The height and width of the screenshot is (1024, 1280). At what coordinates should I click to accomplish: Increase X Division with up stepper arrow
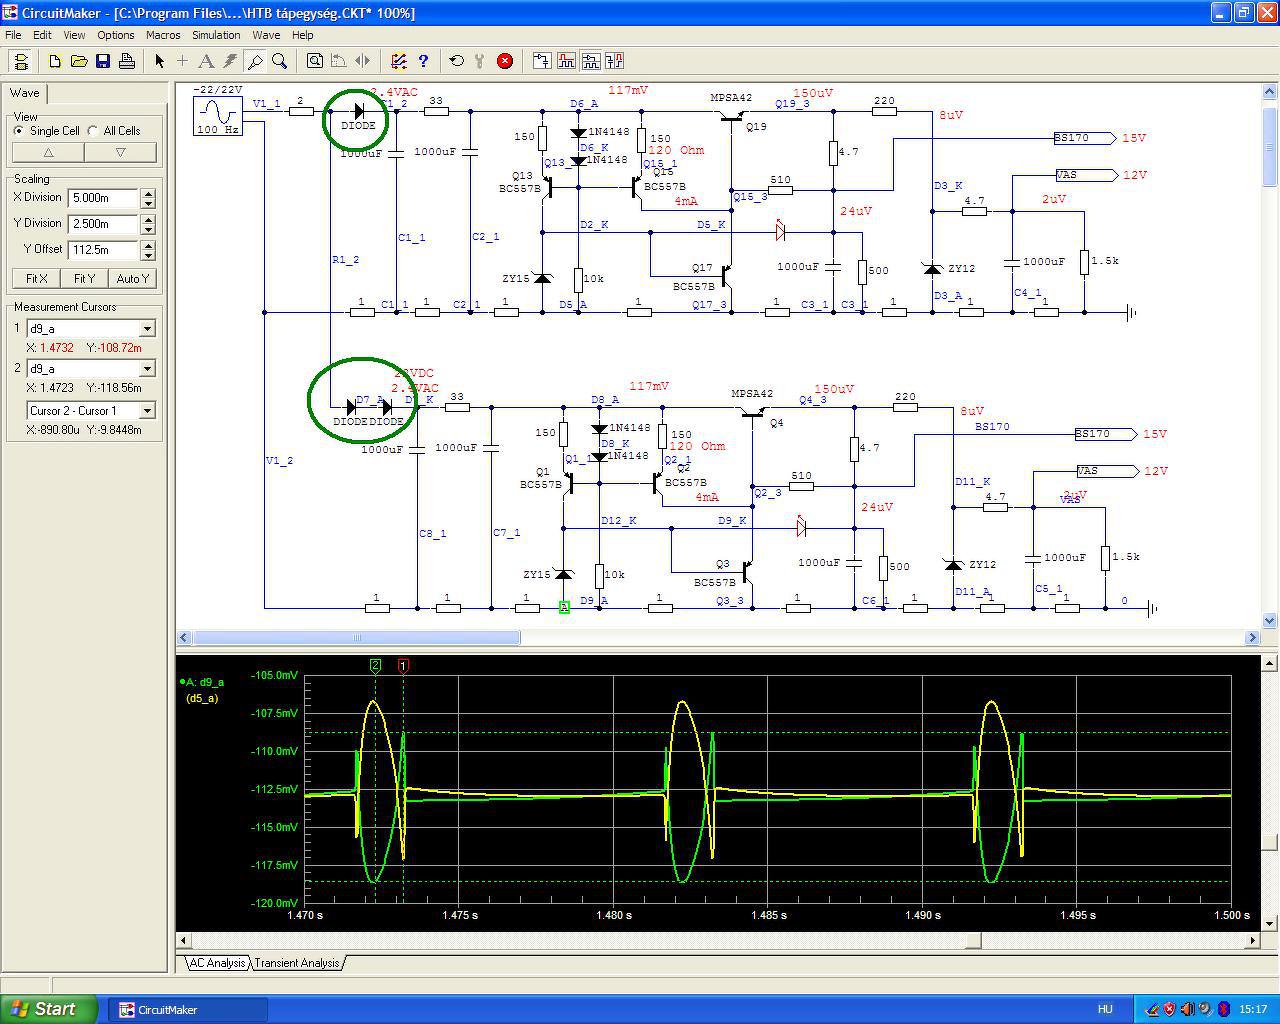148,193
